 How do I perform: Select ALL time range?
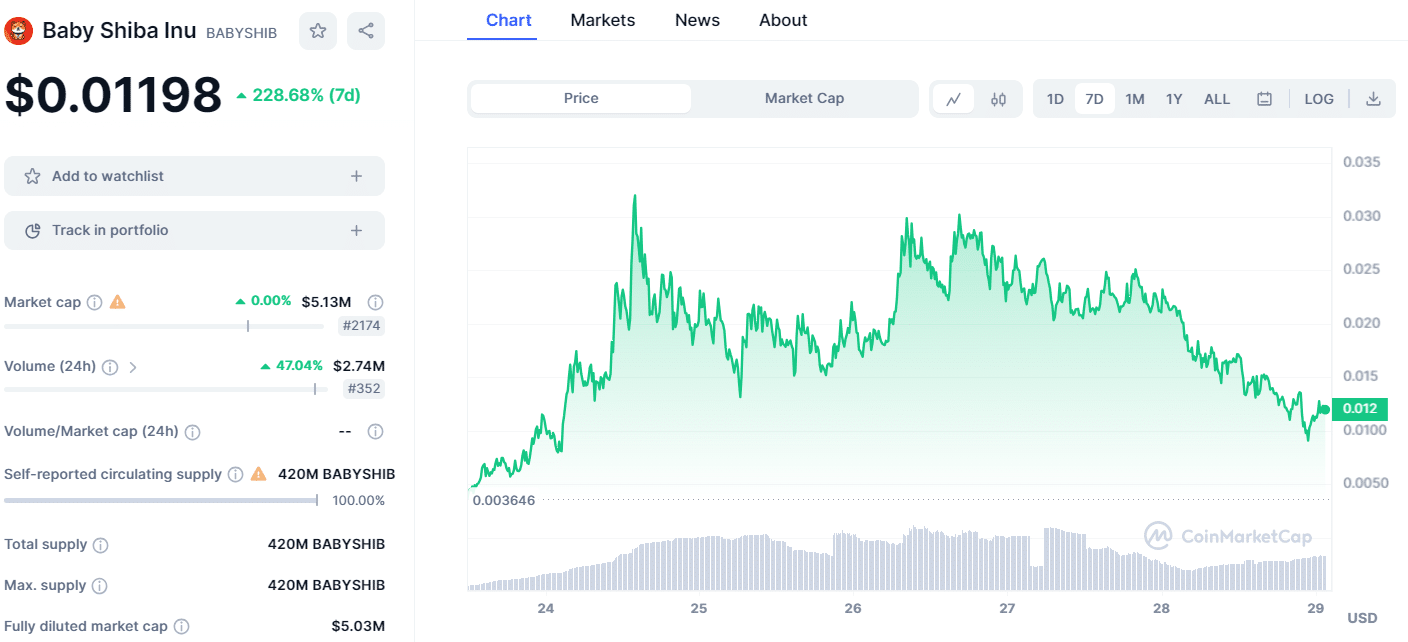point(1217,99)
